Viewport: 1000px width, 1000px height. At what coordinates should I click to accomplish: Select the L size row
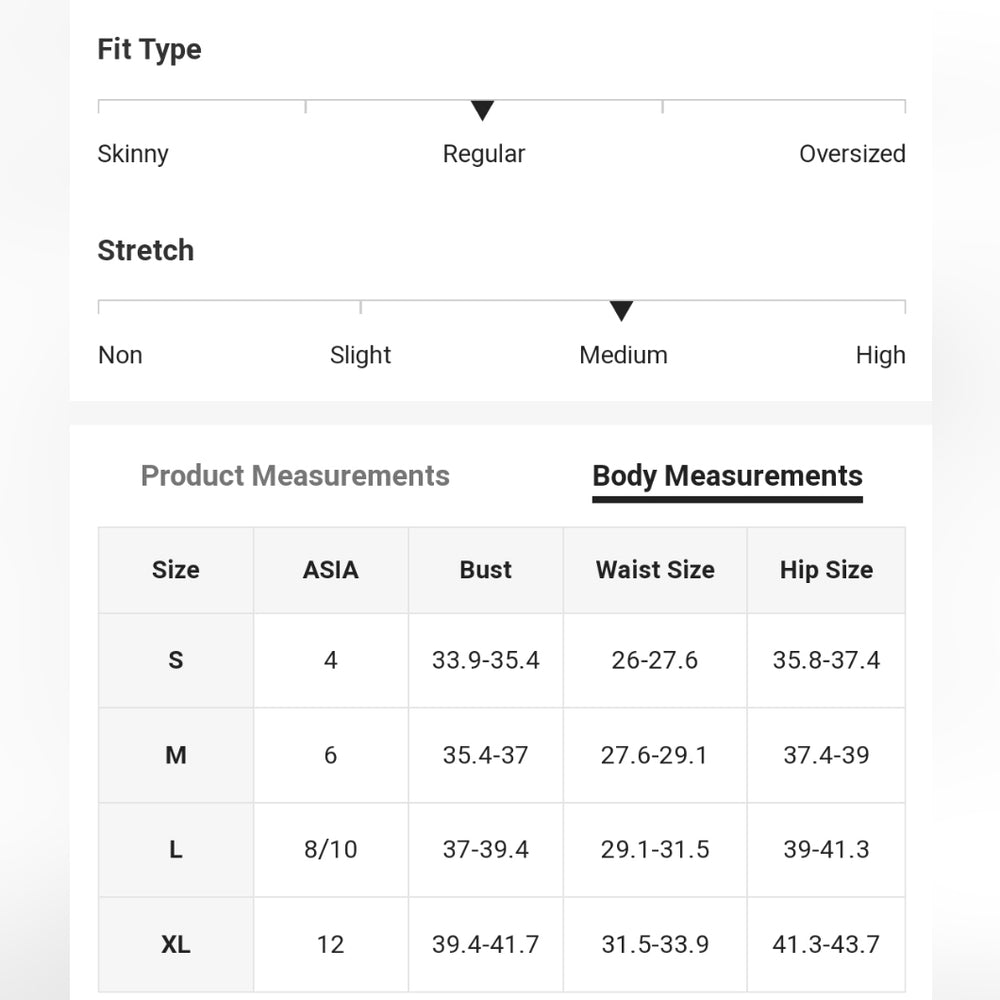click(x=501, y=849)
